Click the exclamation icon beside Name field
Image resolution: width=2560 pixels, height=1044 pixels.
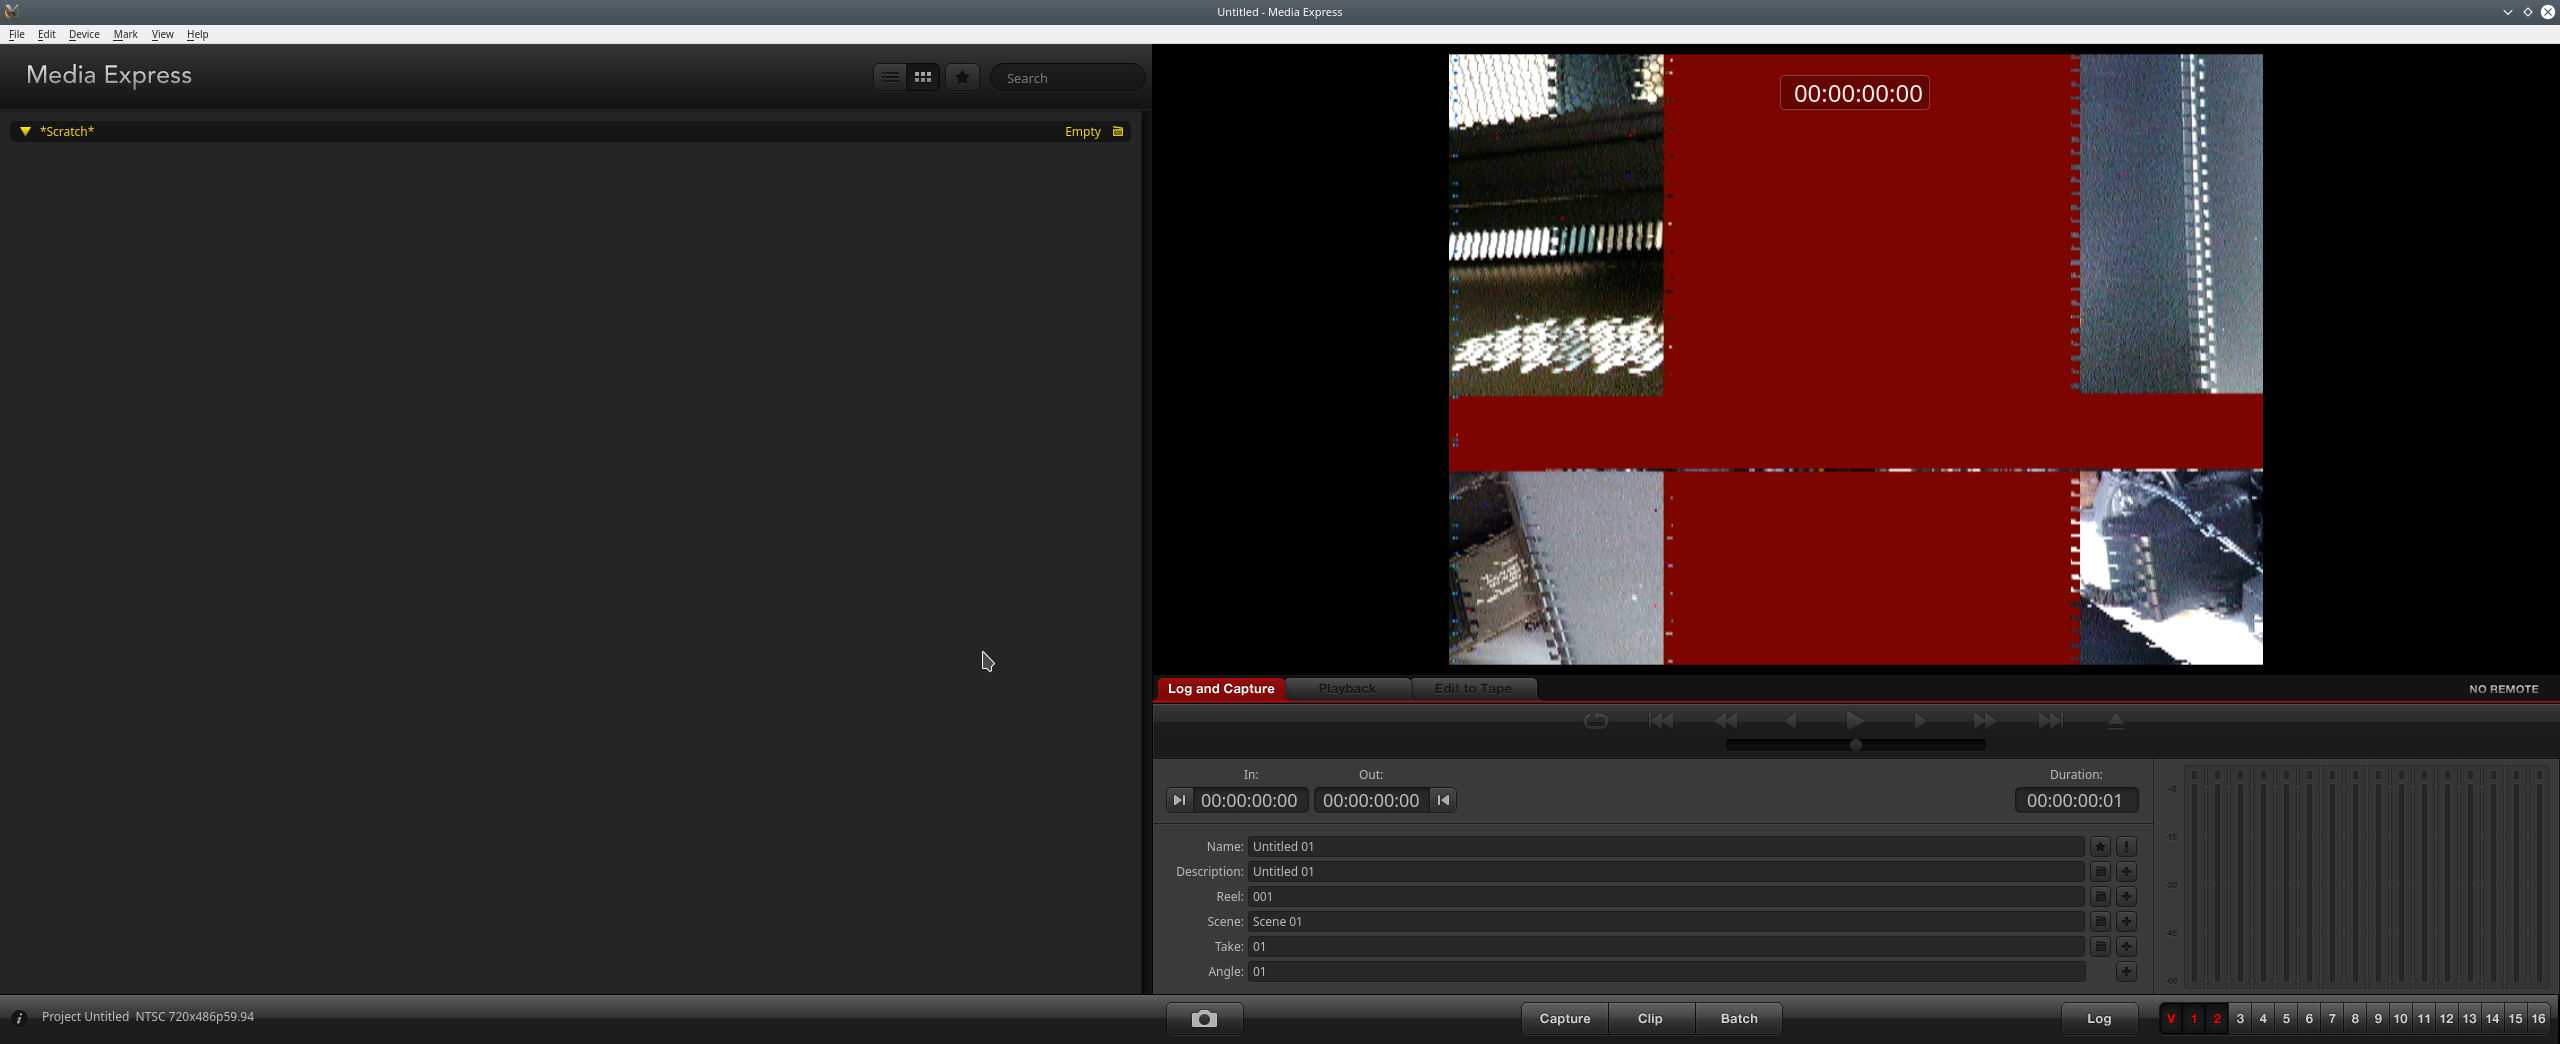pos(2126,846)
